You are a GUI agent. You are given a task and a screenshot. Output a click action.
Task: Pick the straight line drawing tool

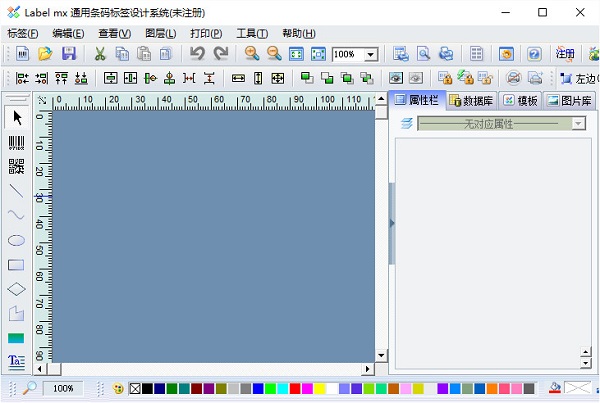tap(16, 190)
